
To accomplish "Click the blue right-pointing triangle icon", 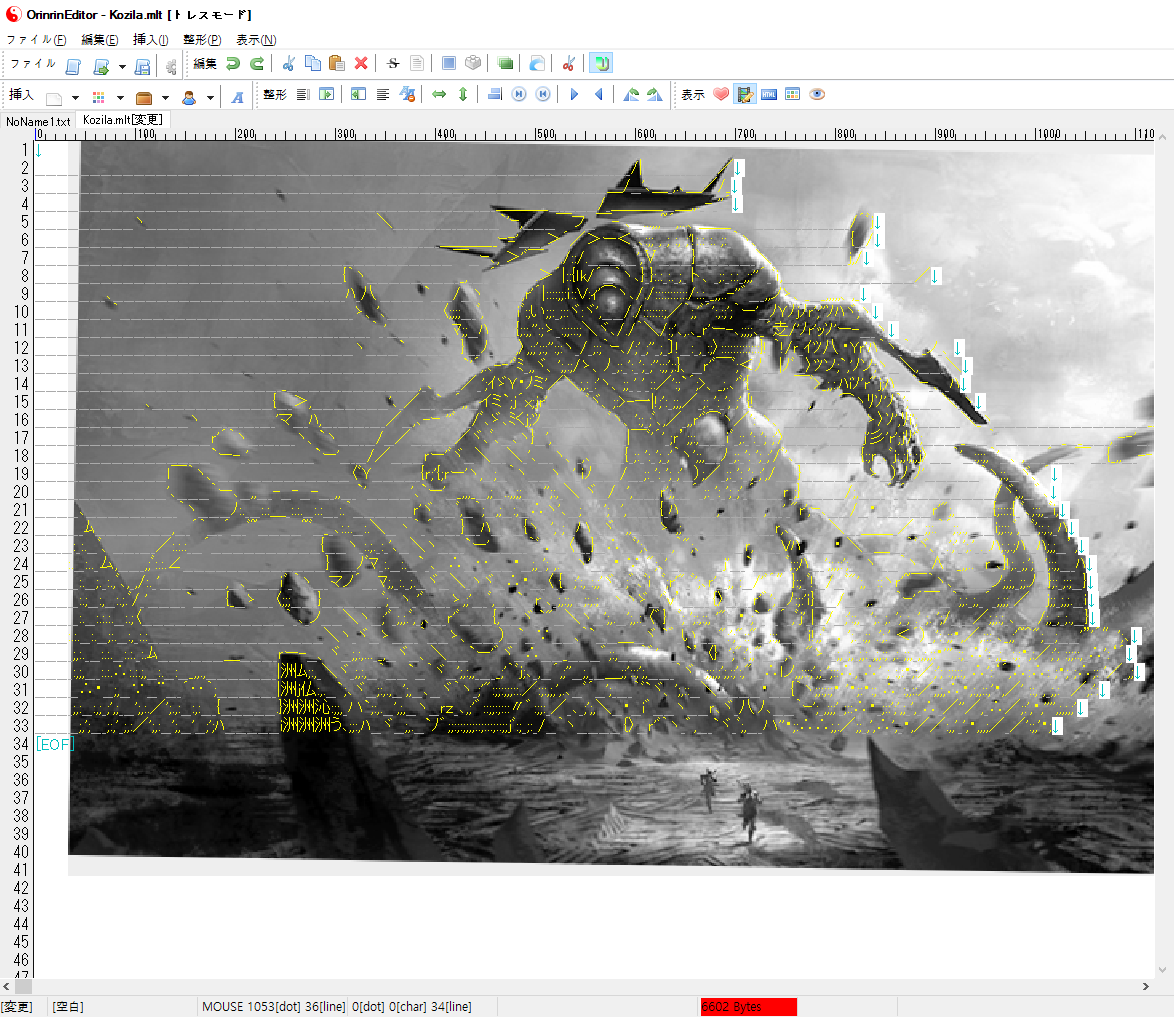I will [x=574, y=95].
